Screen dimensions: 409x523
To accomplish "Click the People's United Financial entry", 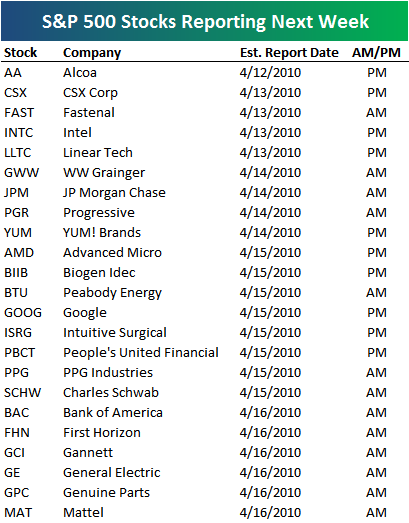I will pos(141,353).
